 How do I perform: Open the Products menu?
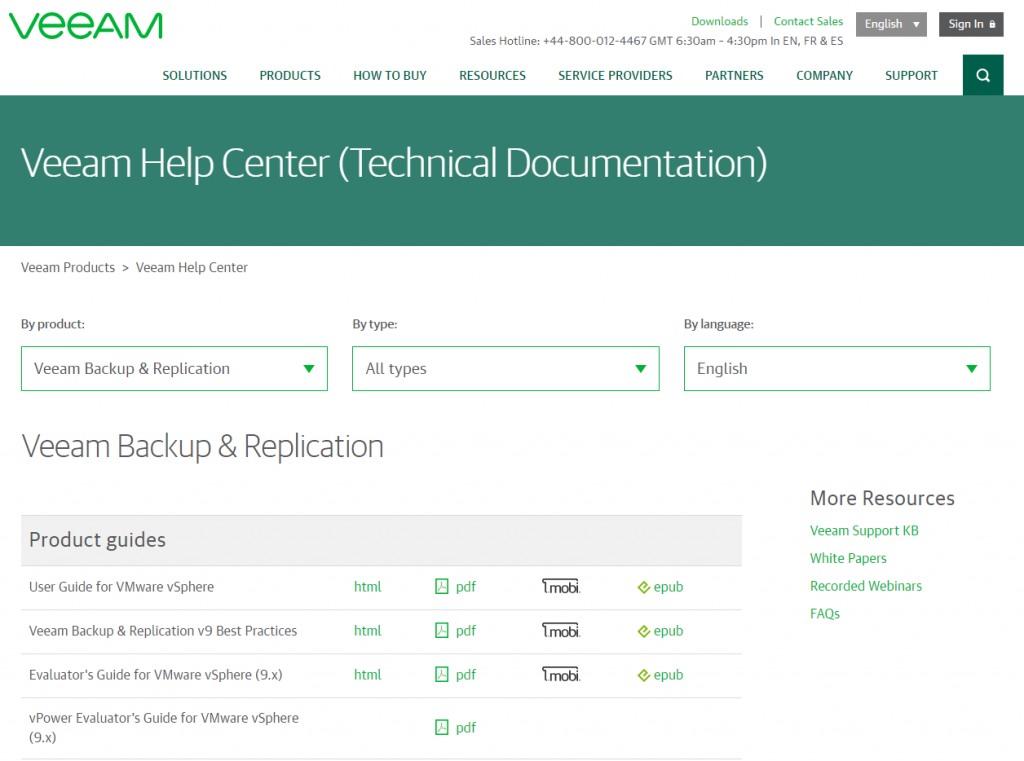pos(290,76)
